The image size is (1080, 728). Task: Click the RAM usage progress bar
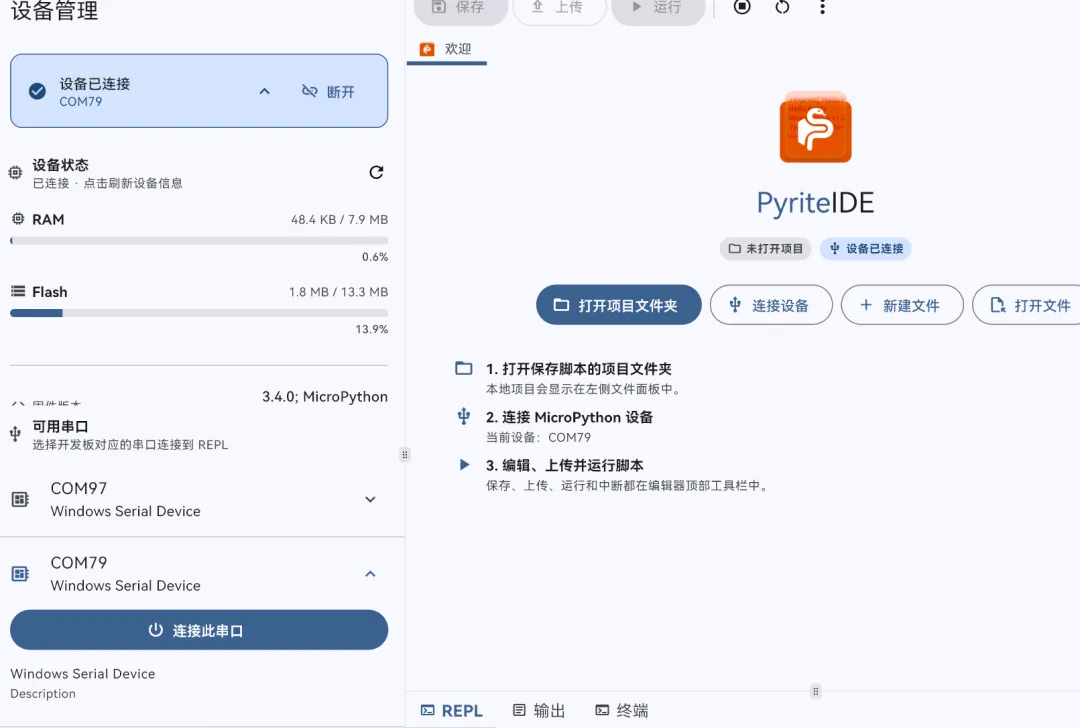[199, 241]
